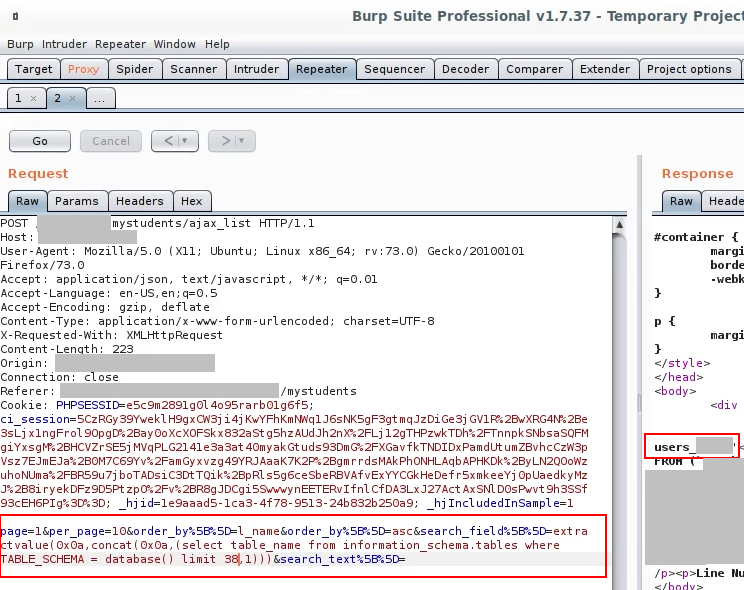Open the Window menu
The image size is (744, 590).
[x=174, y=44]
